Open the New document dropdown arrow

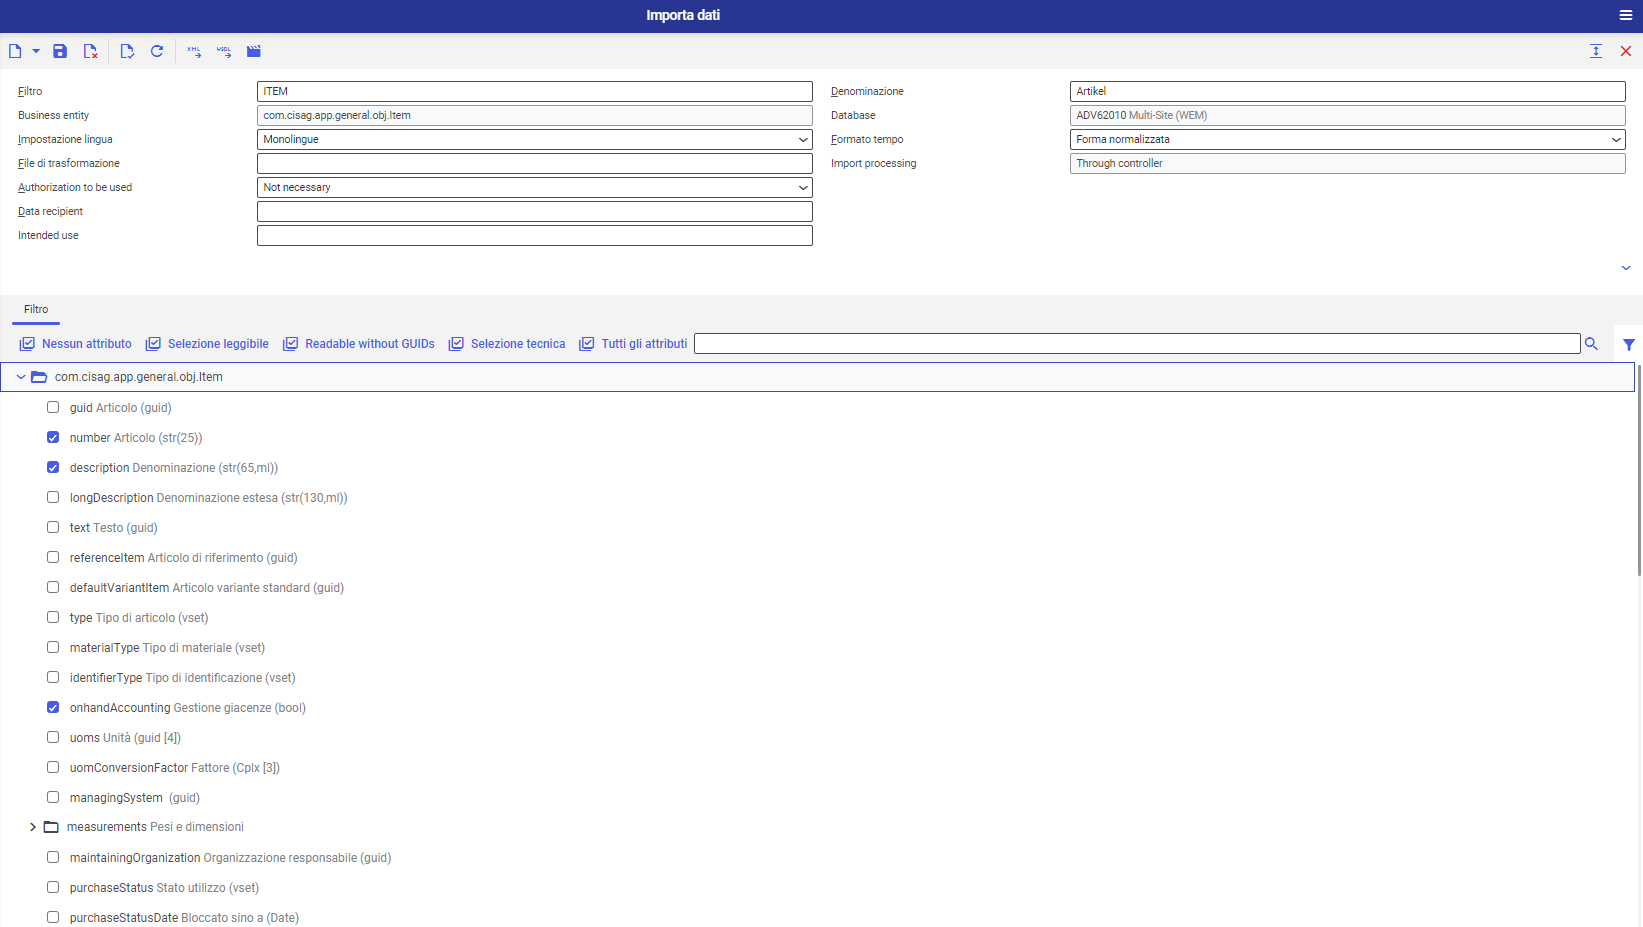coord(36,51)
